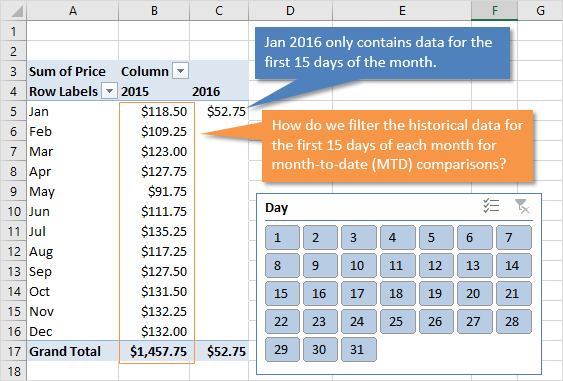This screenshot has height=381, width=563.
Task: Choose day 10 slicer button
Action: (359, 265)
